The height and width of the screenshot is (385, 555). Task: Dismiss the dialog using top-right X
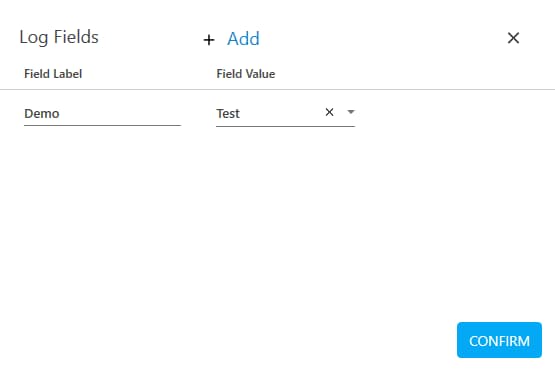click(513, 38)
